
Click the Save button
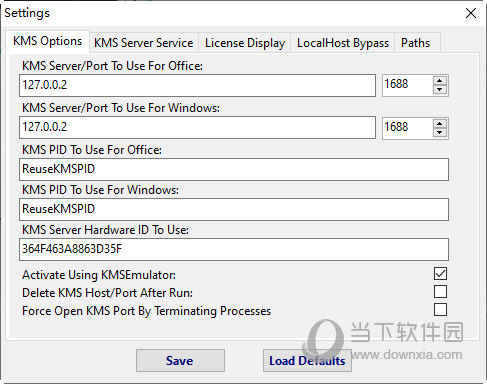[x=180, y=361]
